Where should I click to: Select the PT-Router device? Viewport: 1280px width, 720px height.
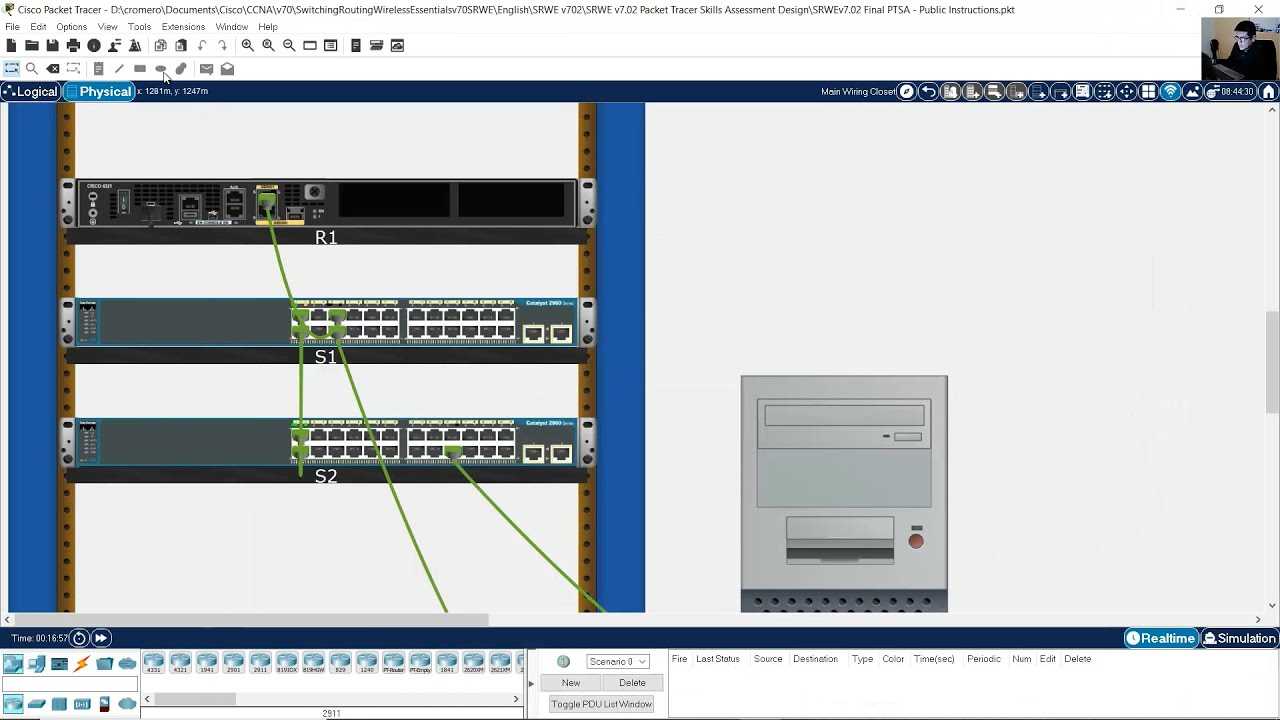point(393,663)
